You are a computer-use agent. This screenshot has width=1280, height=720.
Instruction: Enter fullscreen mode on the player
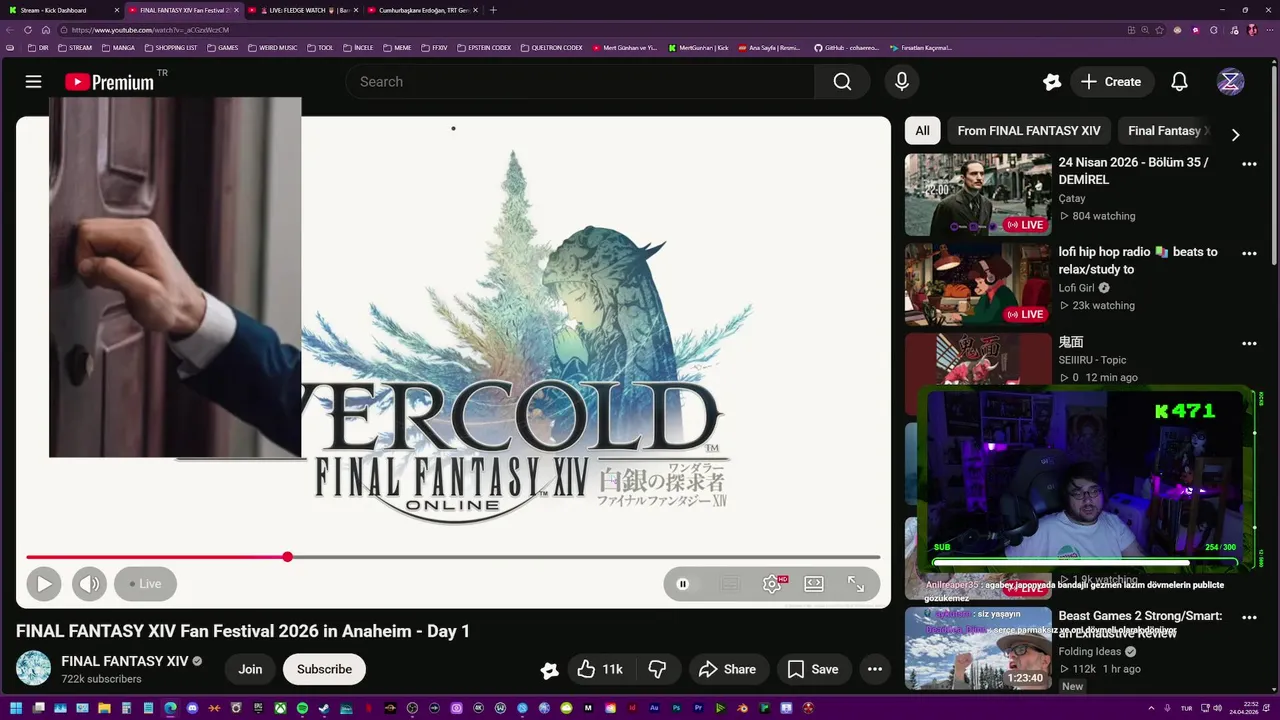click(x=856, y=584)
